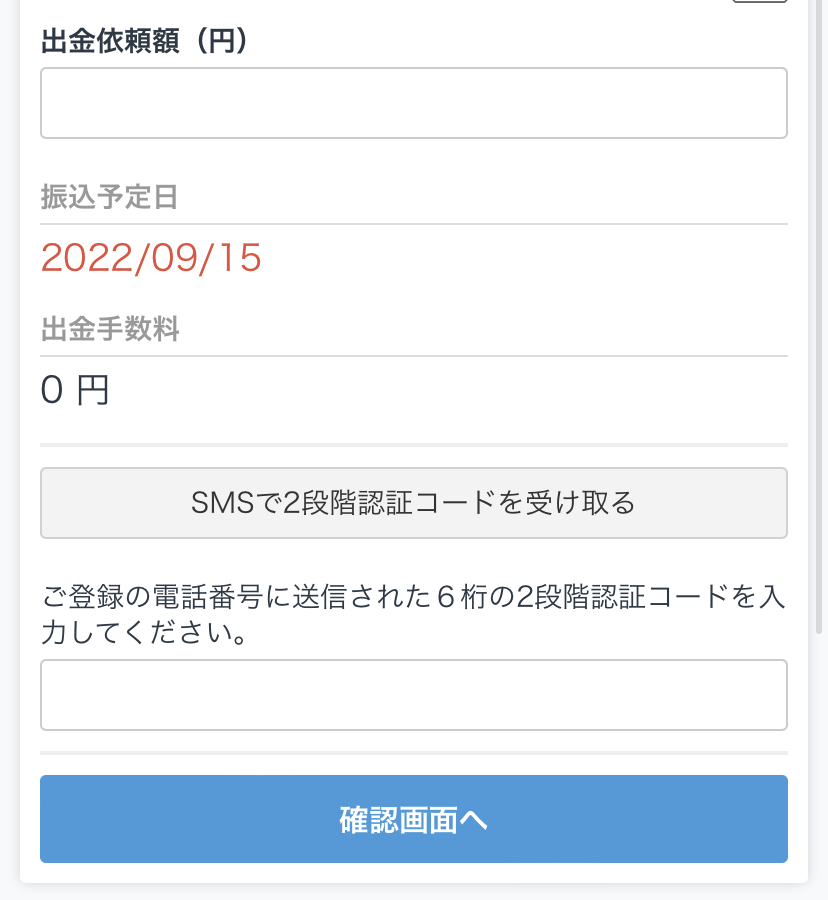Click the thick separator above the SMS button

(x=414, y=445)
